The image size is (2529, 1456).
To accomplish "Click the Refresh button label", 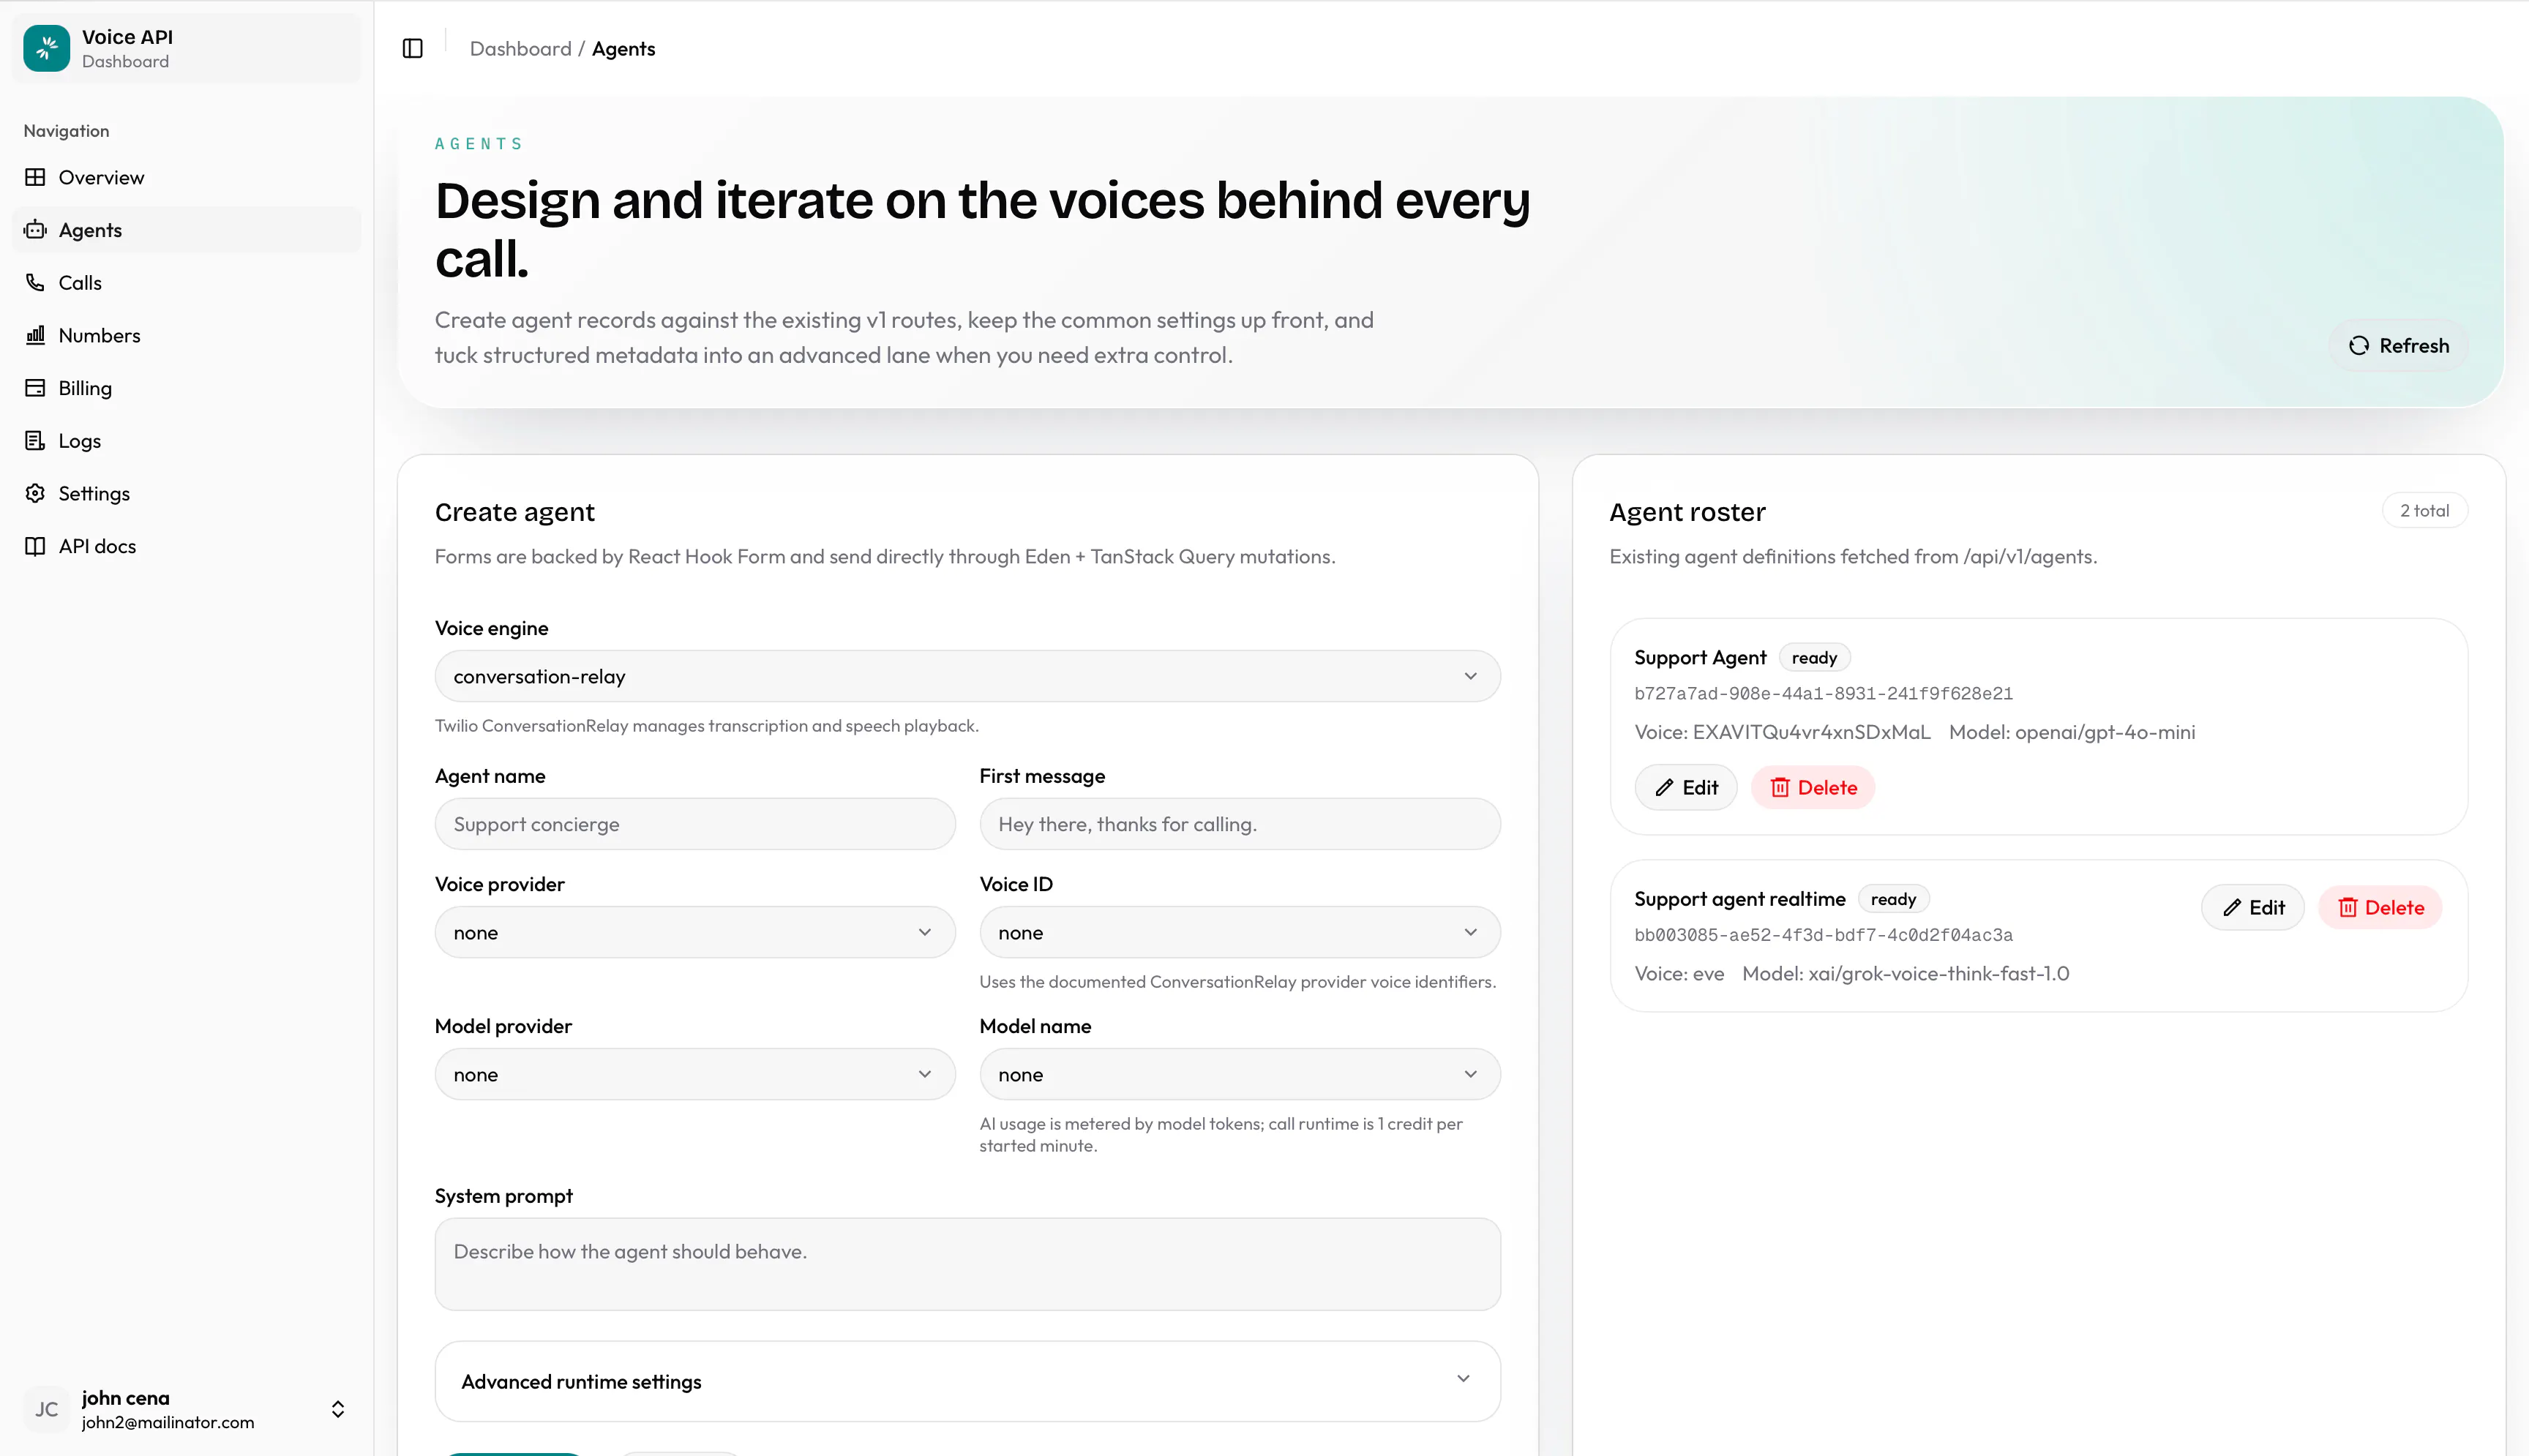I will [2414, 345].
